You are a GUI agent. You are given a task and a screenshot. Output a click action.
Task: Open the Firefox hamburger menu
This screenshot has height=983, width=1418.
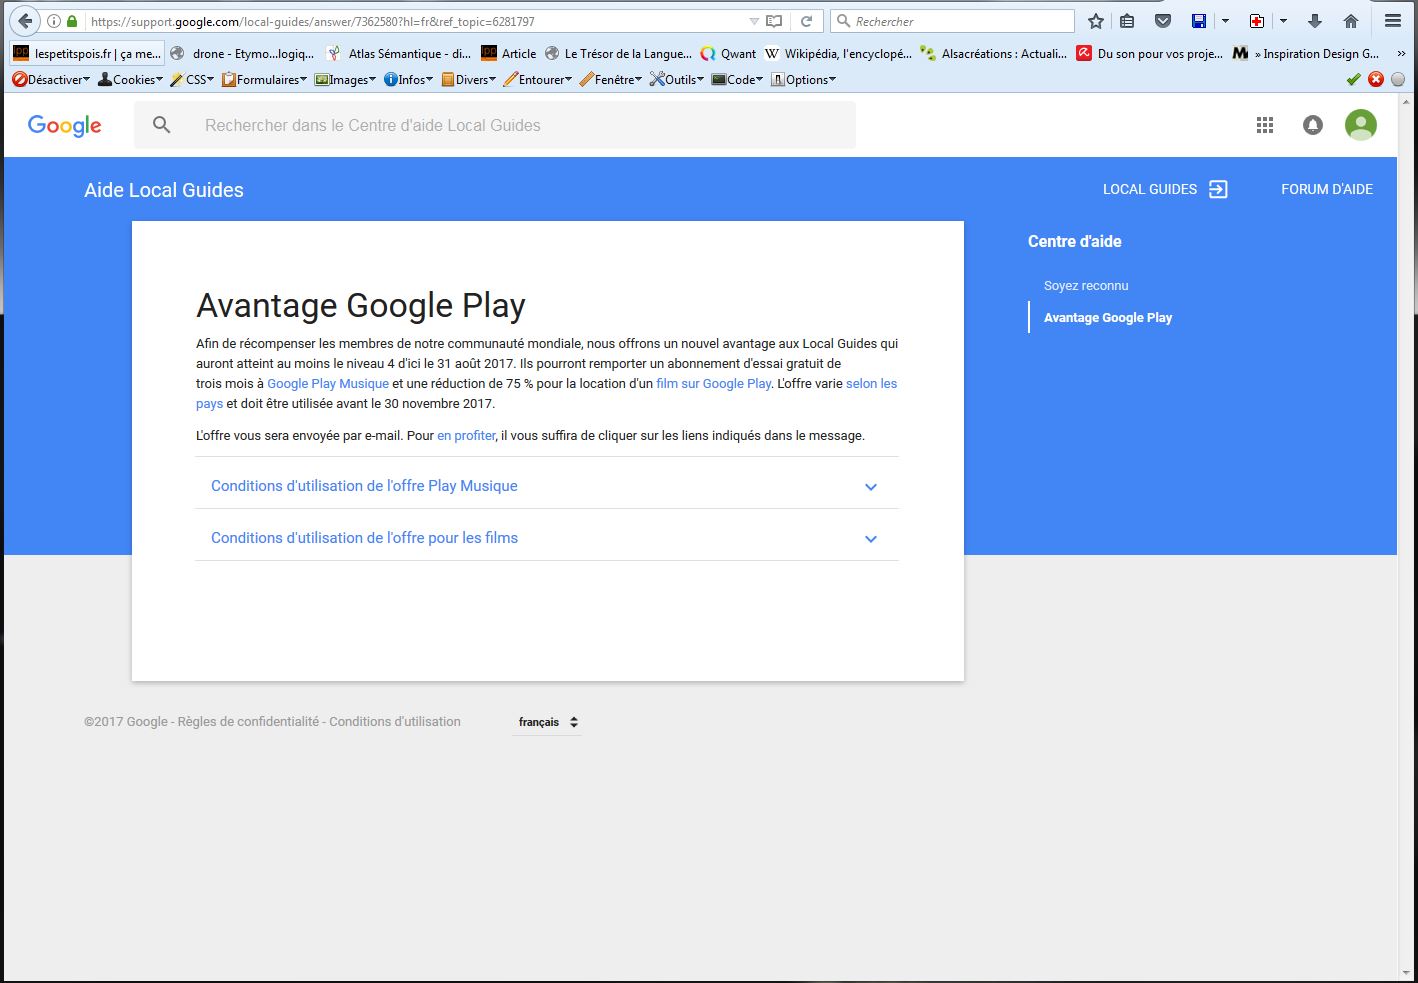[x=1392, y=21]
